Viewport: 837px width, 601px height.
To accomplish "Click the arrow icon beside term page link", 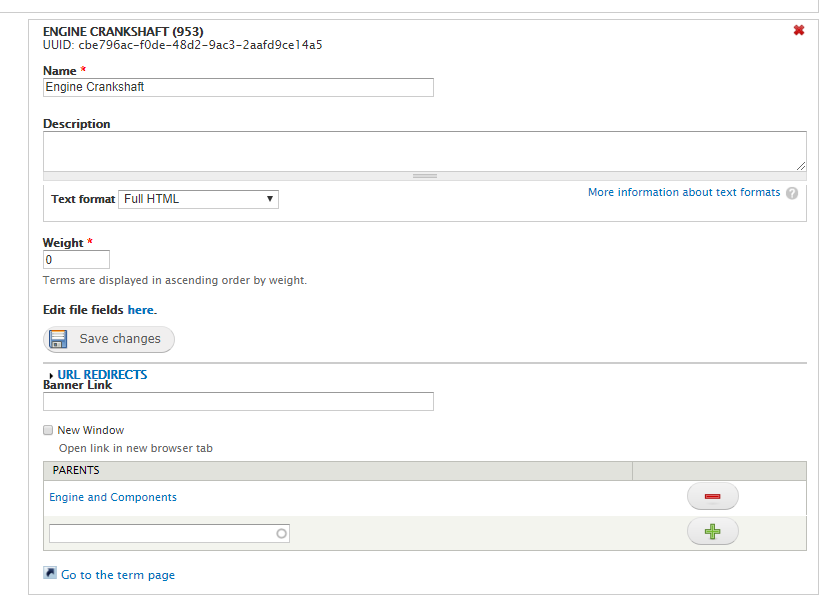I will pos(50,573).
